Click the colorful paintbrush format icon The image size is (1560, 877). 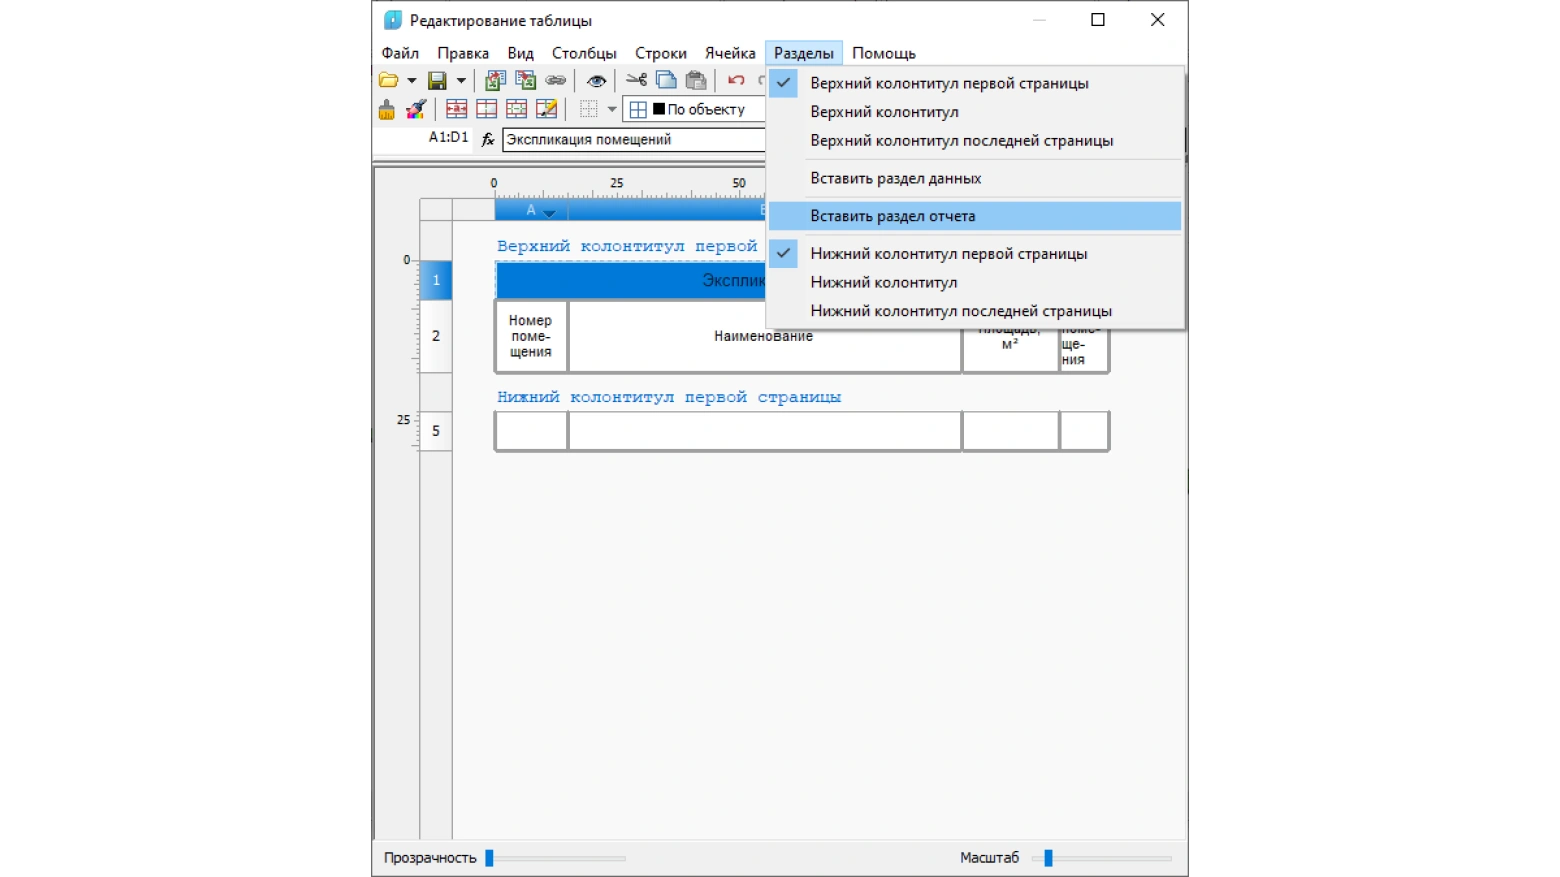pyautogui.click(x=416, y=109)
